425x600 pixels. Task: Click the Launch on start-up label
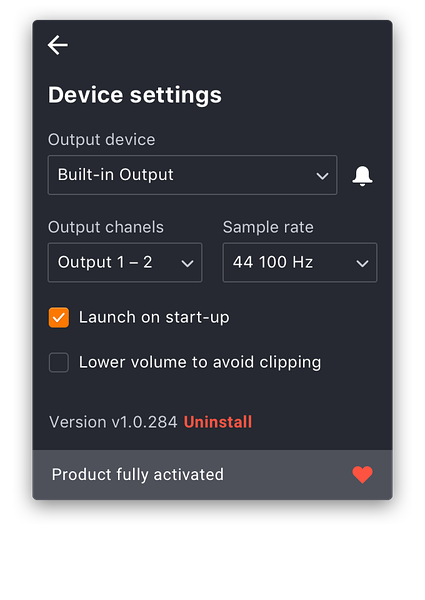coord(154,318)
